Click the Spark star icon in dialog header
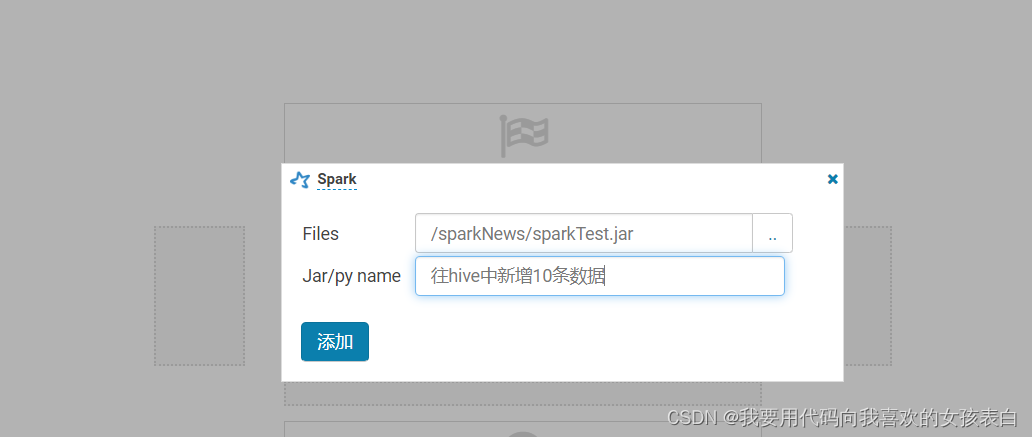The image size is (1032, 437). [299, 180]
